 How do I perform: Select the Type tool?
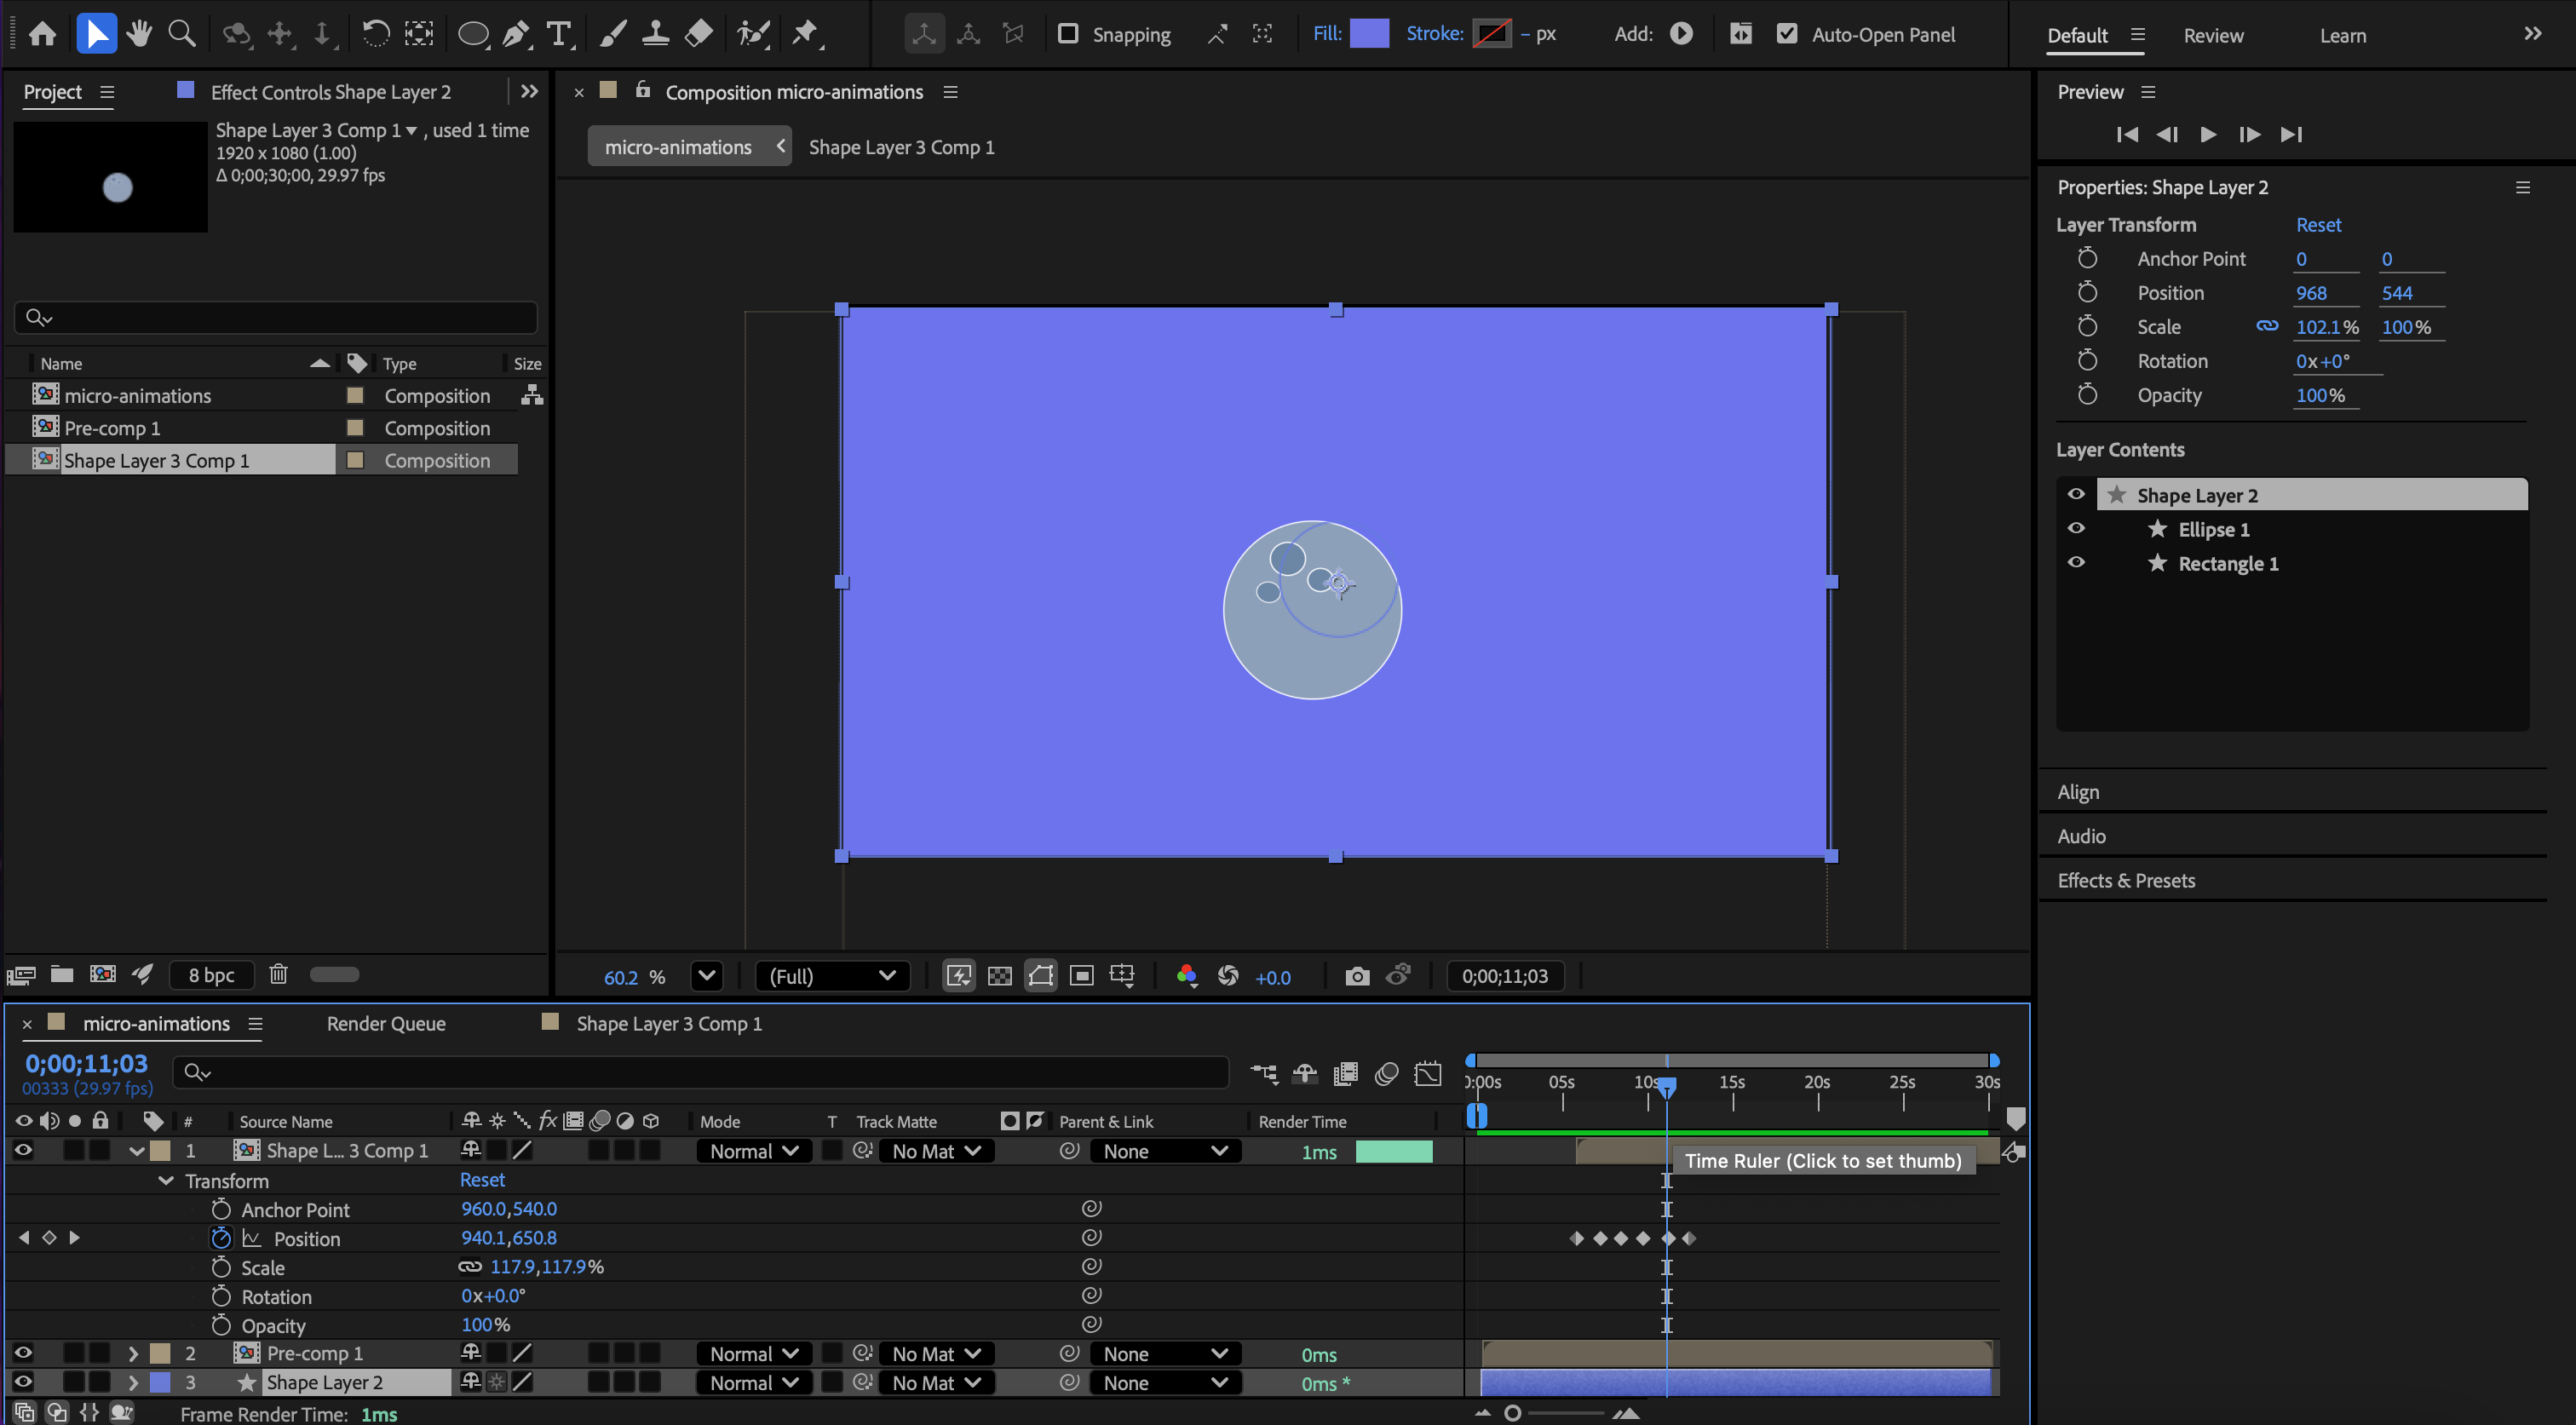[x=559, y=34]
